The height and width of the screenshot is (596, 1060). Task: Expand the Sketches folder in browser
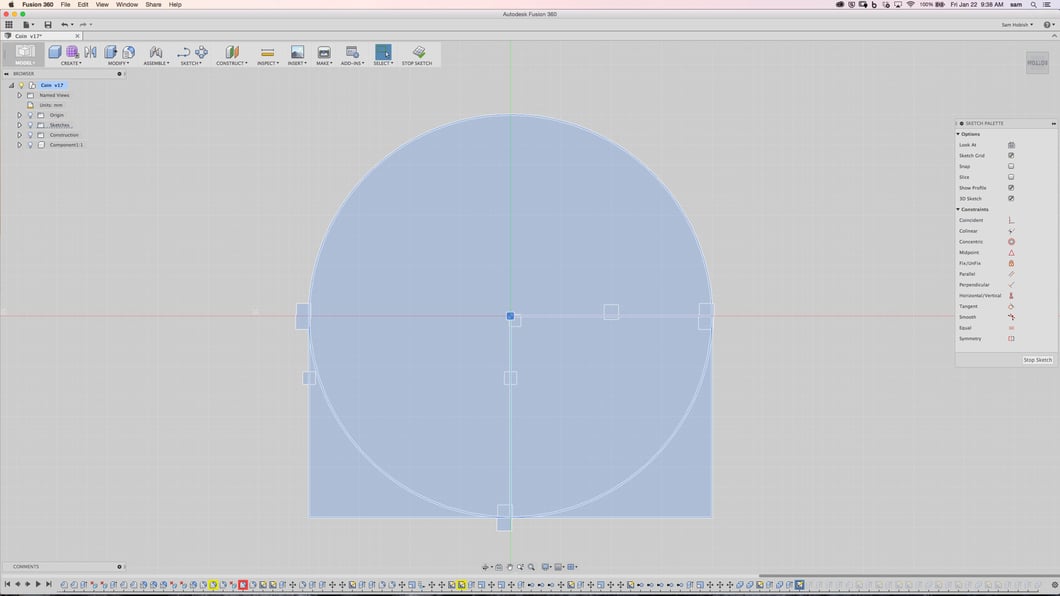coord(19,125)
